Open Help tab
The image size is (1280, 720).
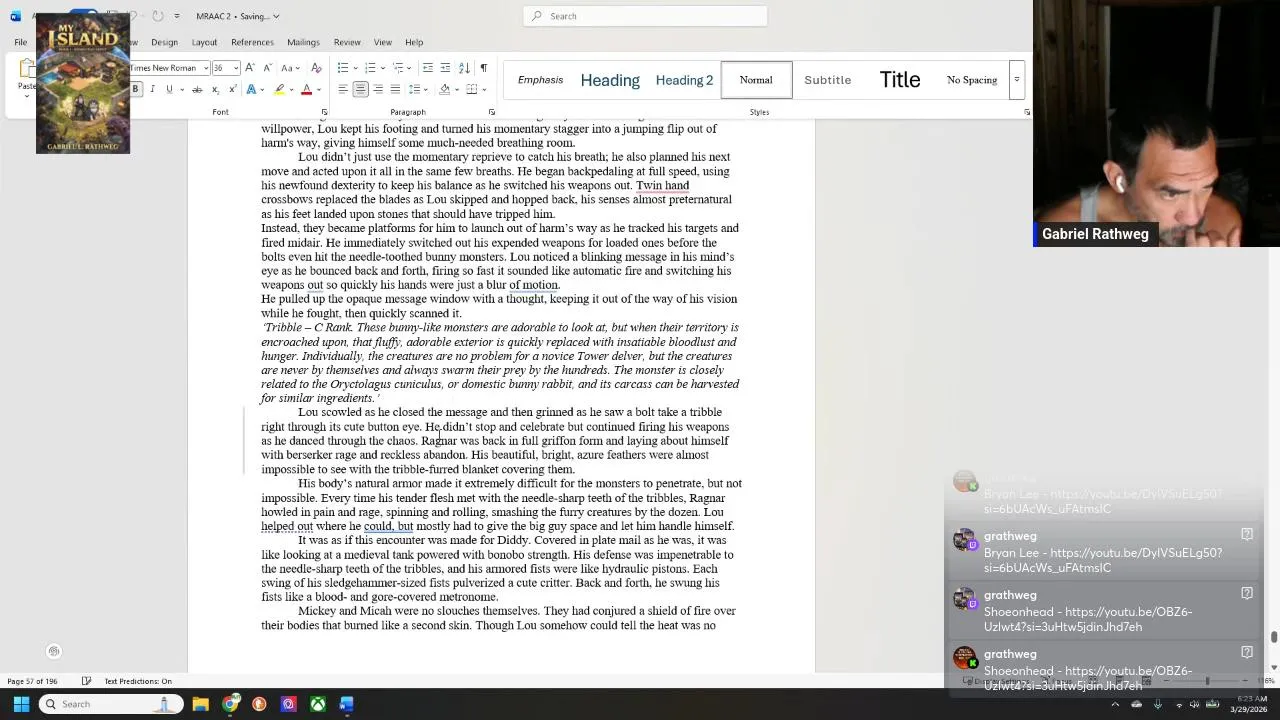(x=414, y=42)
